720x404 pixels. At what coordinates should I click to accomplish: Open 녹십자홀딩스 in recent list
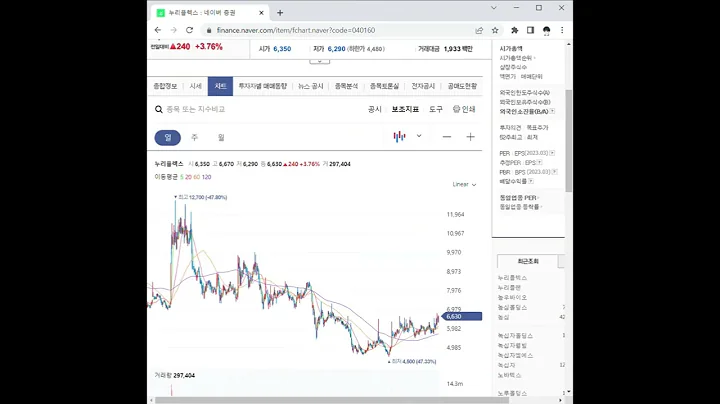click(516, 336)
